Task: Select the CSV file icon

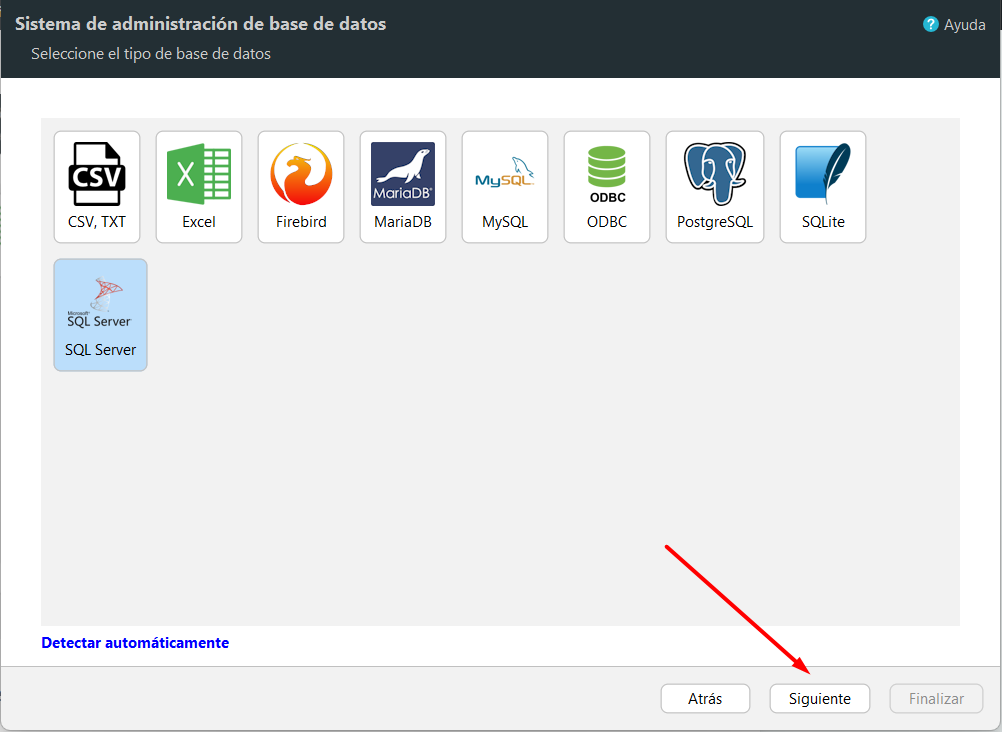Action: tap(96, 174)
